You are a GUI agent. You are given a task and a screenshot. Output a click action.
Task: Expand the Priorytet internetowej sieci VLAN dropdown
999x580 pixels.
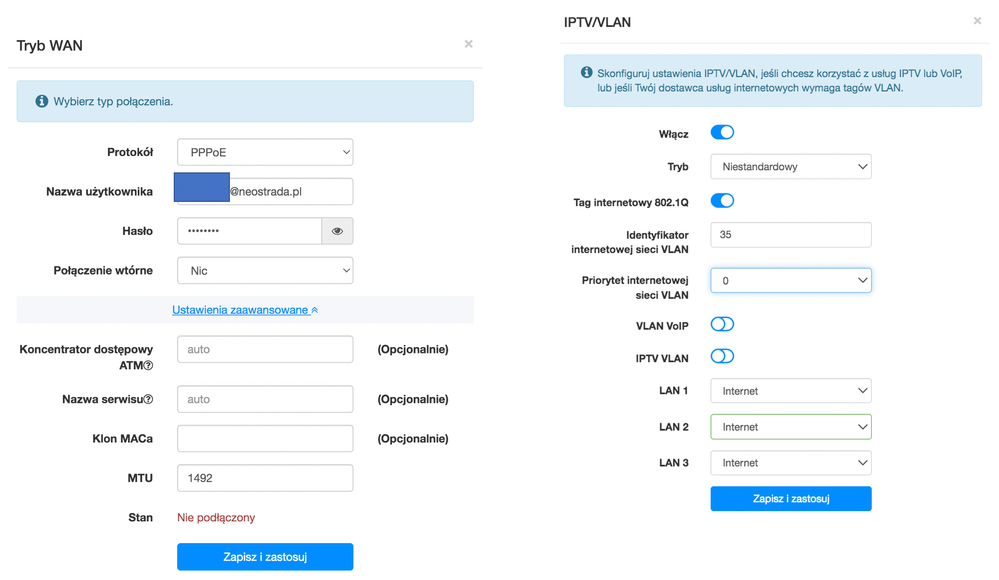[x=790, y=281]
